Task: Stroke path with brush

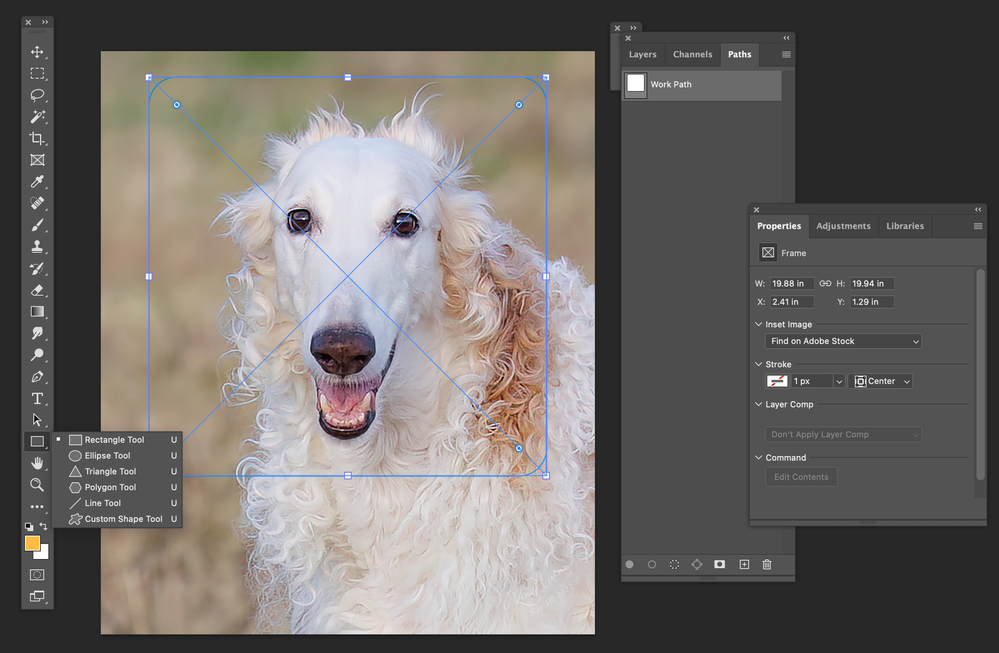Action: coord(652,564)
